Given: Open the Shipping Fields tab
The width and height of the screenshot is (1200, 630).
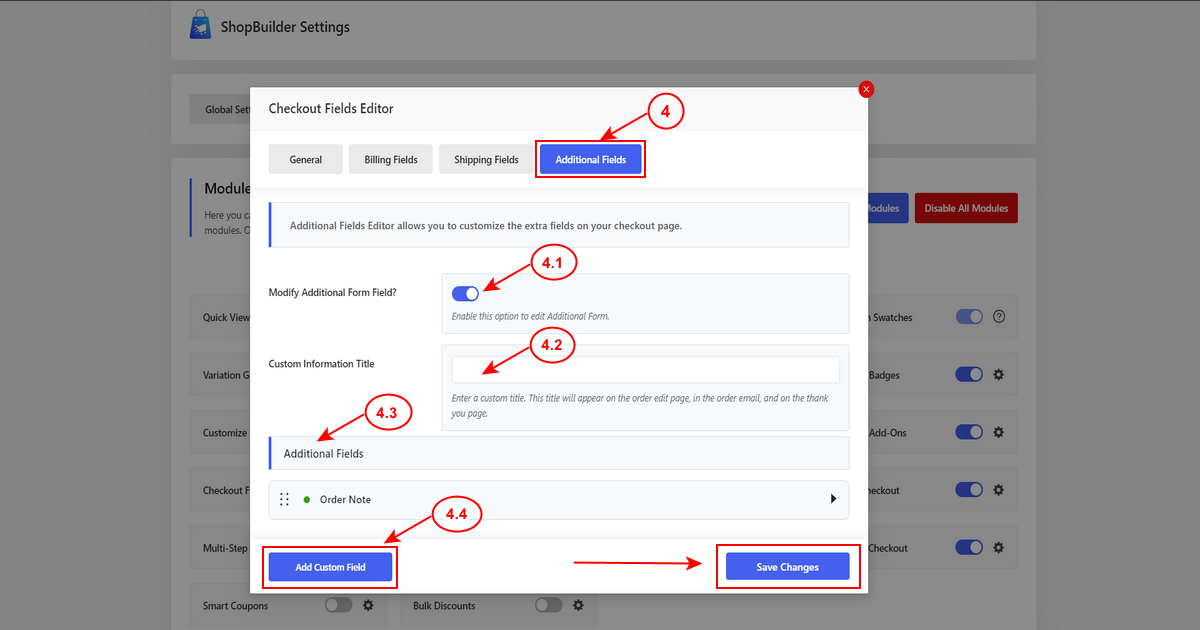Looking at the screenshot, I should tap(486, 160).
